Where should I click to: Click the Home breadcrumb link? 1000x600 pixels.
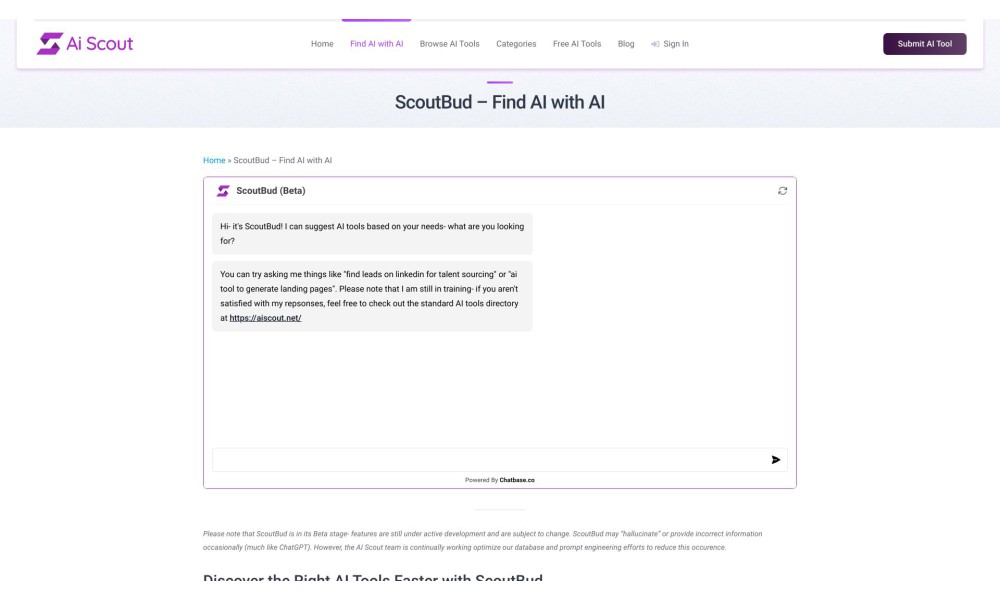point(214,160)
